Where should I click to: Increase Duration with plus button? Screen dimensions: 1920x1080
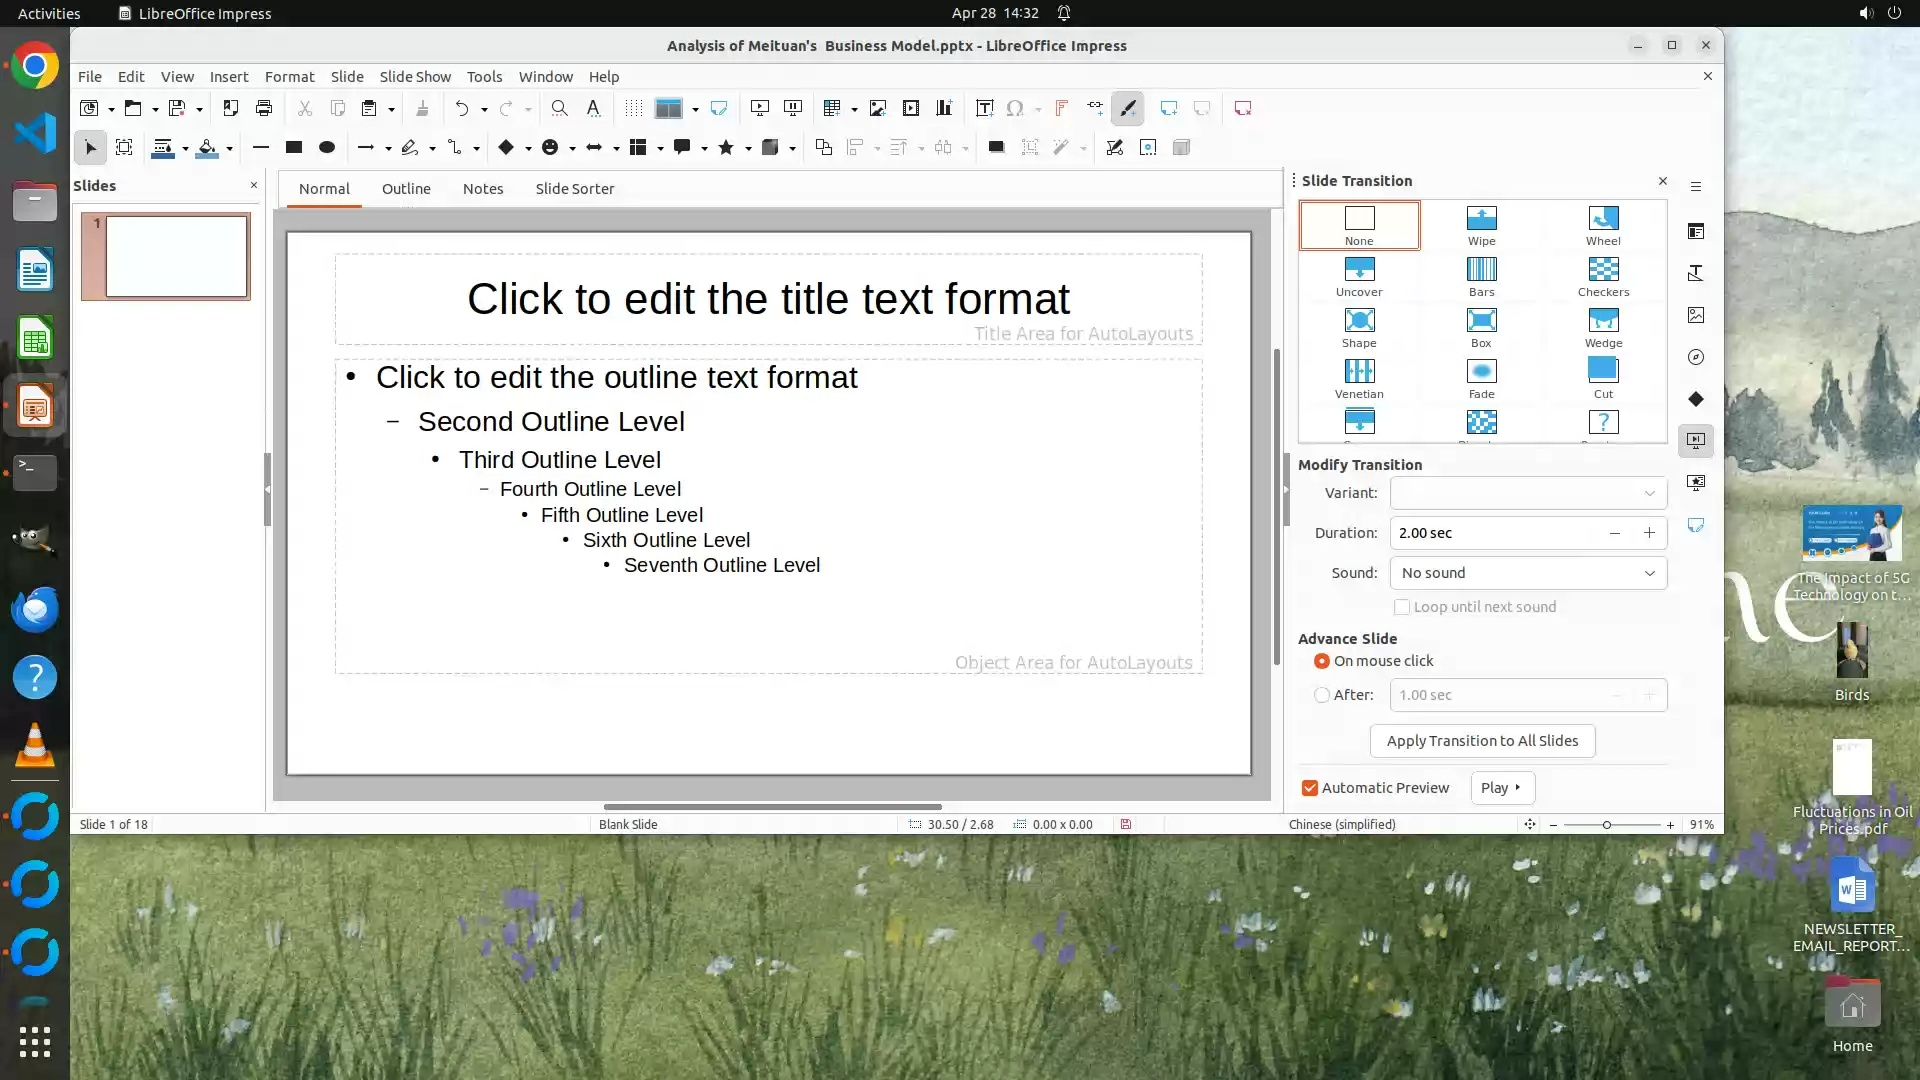pos(1648,533)
